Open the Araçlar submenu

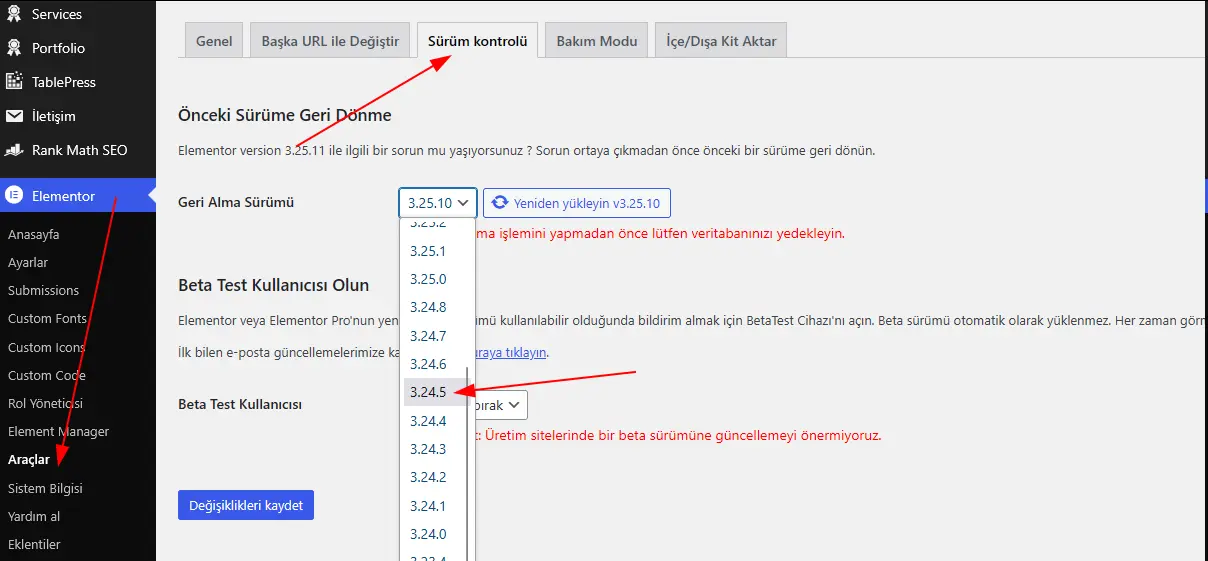pyautogui.click(x=29, y=460)
